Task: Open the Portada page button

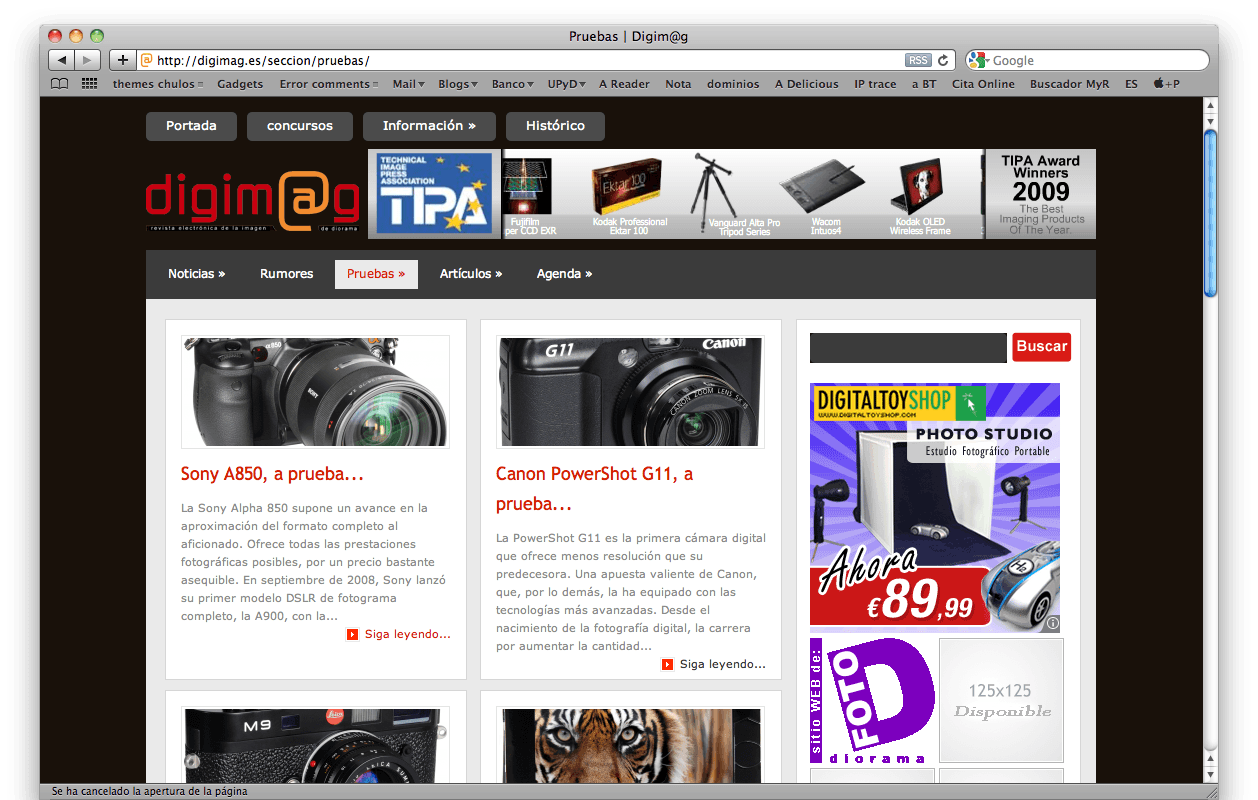Action: point(191,126)
